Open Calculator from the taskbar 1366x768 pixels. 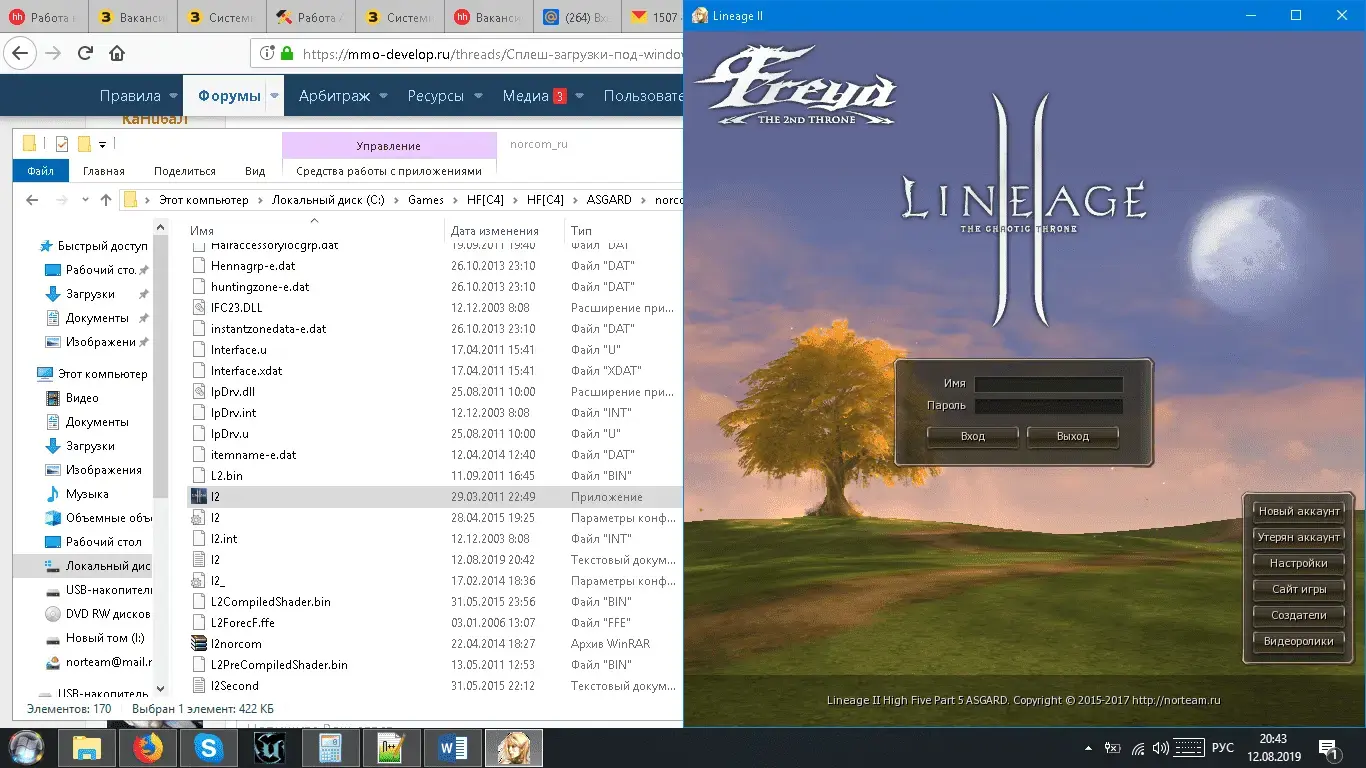tap(331, 748)
